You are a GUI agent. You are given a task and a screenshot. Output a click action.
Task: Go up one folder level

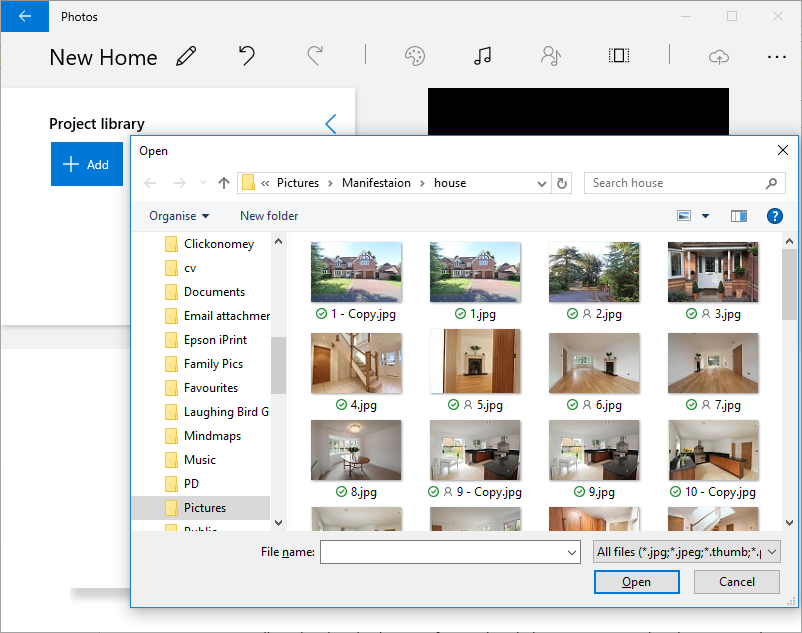[x=224, y=183]
